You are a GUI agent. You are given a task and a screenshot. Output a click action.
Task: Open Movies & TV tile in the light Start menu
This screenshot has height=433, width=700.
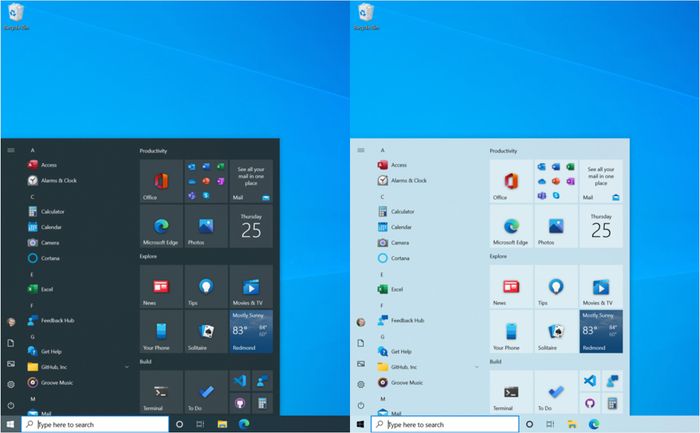click(600, 286)
